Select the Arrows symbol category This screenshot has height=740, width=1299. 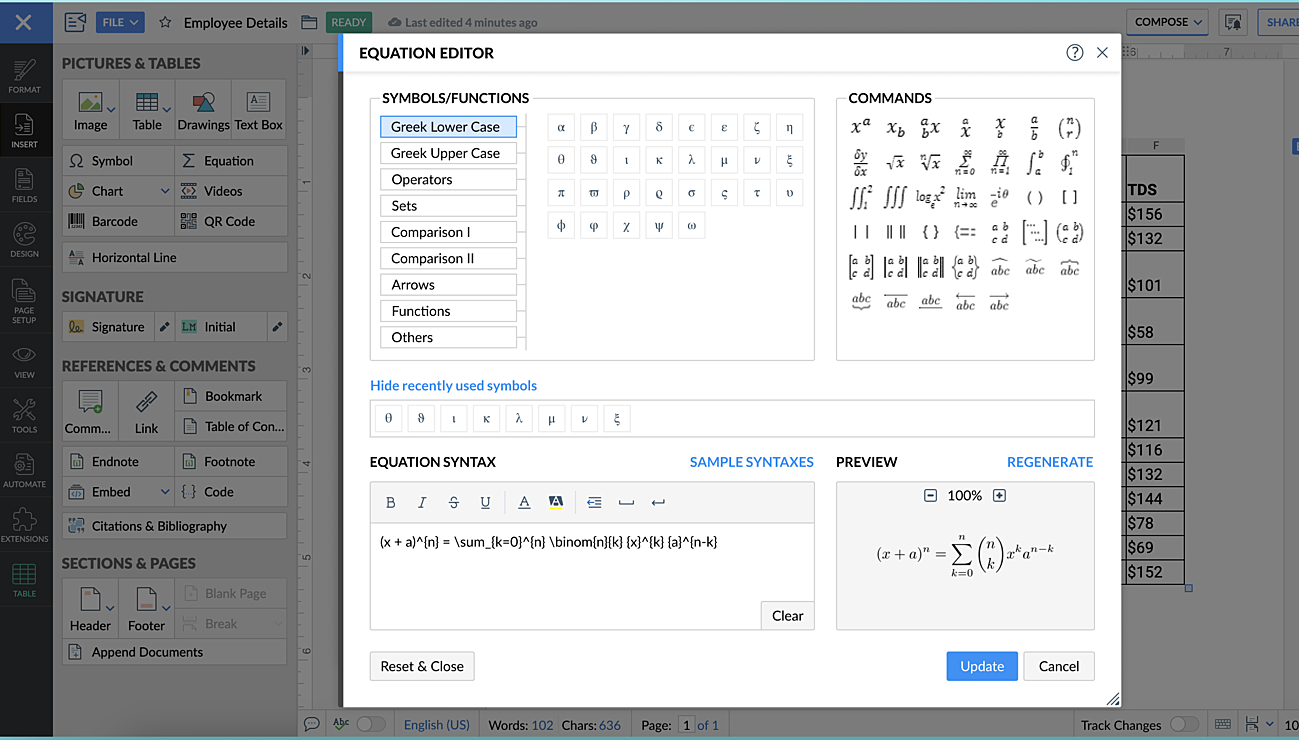click(x=448, y=284)
